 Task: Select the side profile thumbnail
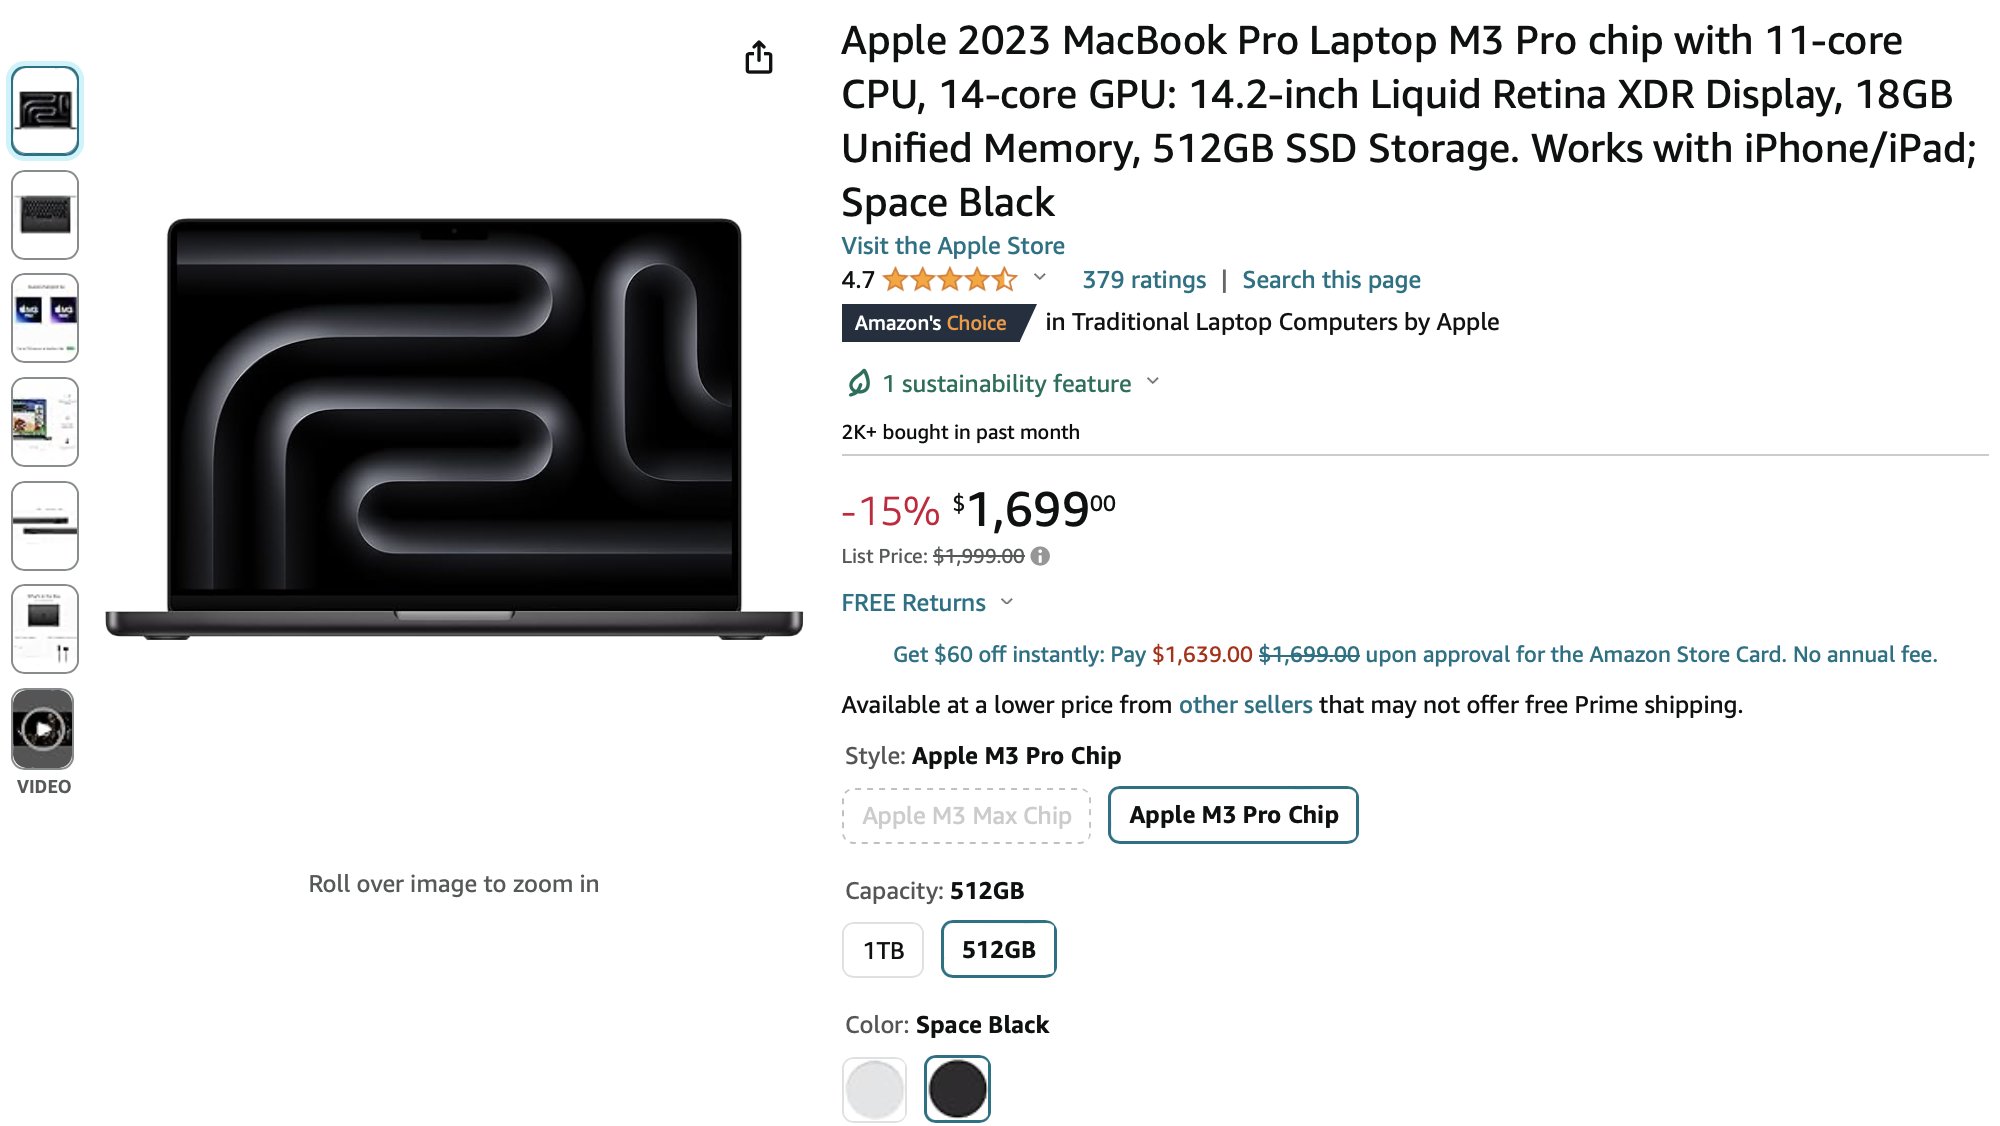tap(45, 526)
